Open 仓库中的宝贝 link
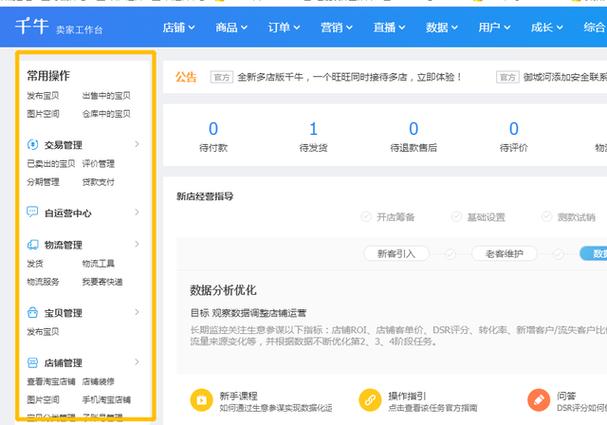607x425 pixels. [106, 114]
